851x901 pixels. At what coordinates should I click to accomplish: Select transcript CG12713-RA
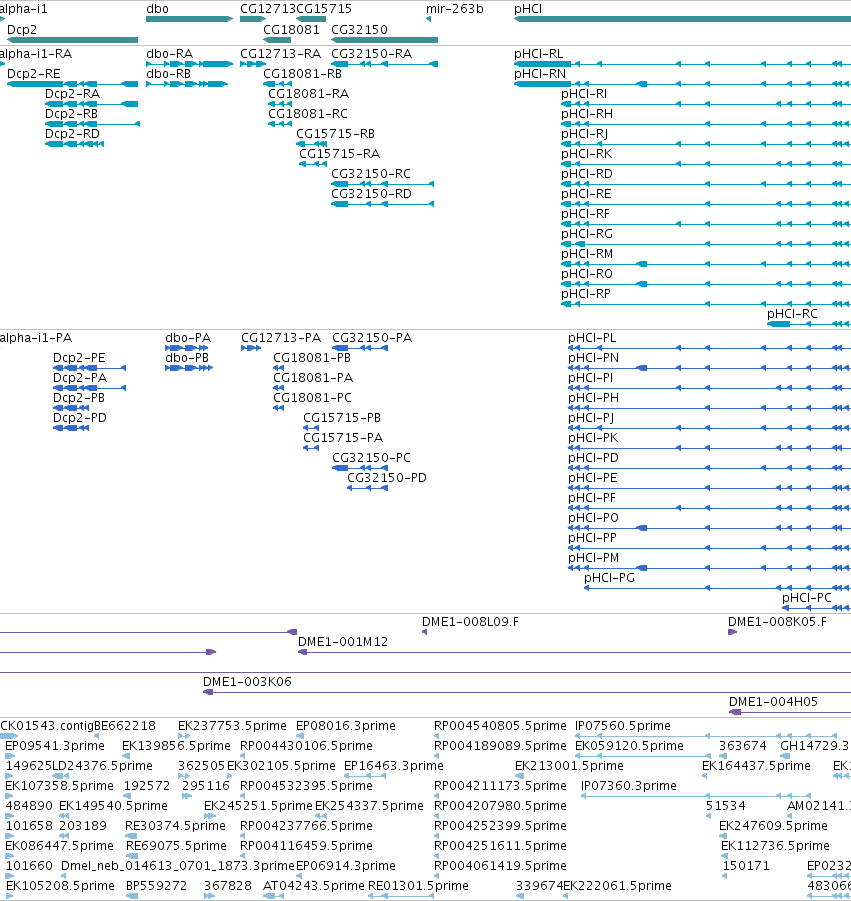[x=280, y=53]
